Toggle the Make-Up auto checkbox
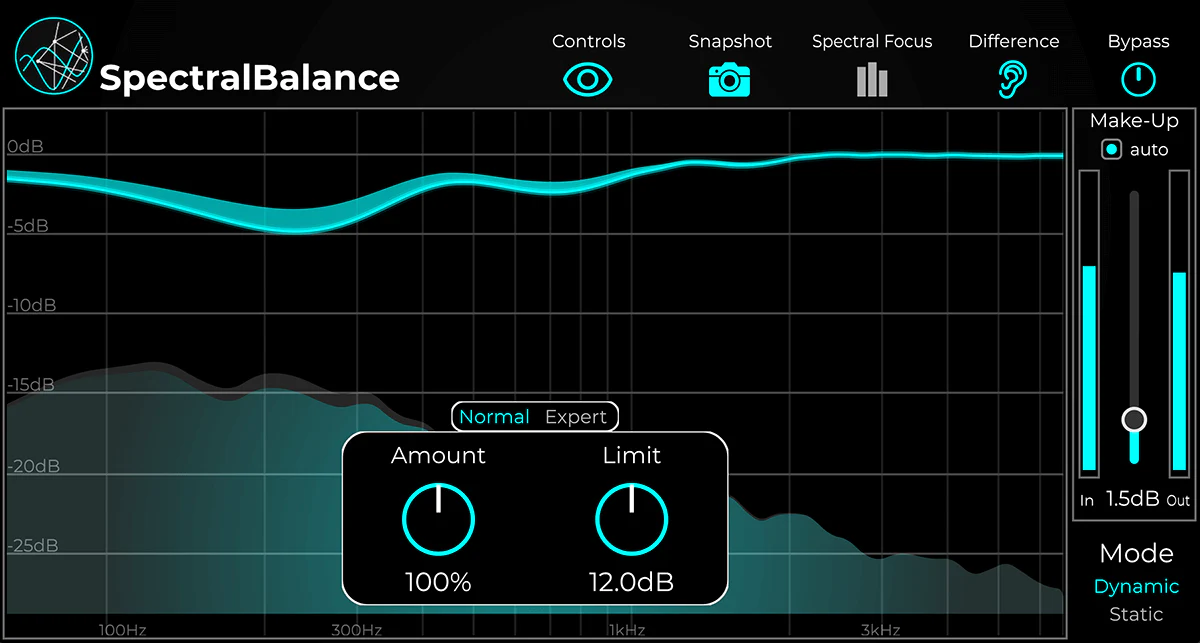This screenshot has height=643, width=1200. click(x=1111, y=150)
